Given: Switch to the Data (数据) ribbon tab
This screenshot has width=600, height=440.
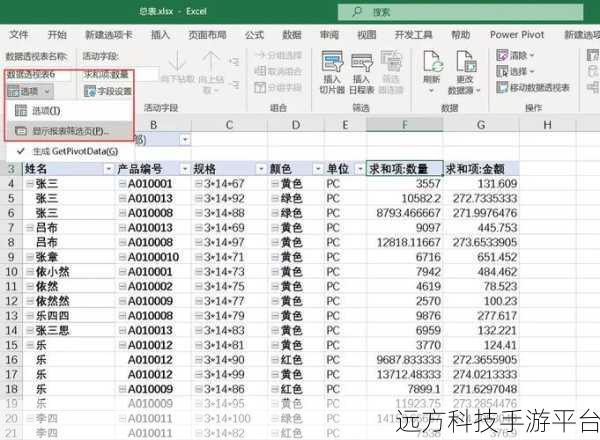Looking at the screenshot, I should coord(292,35).
